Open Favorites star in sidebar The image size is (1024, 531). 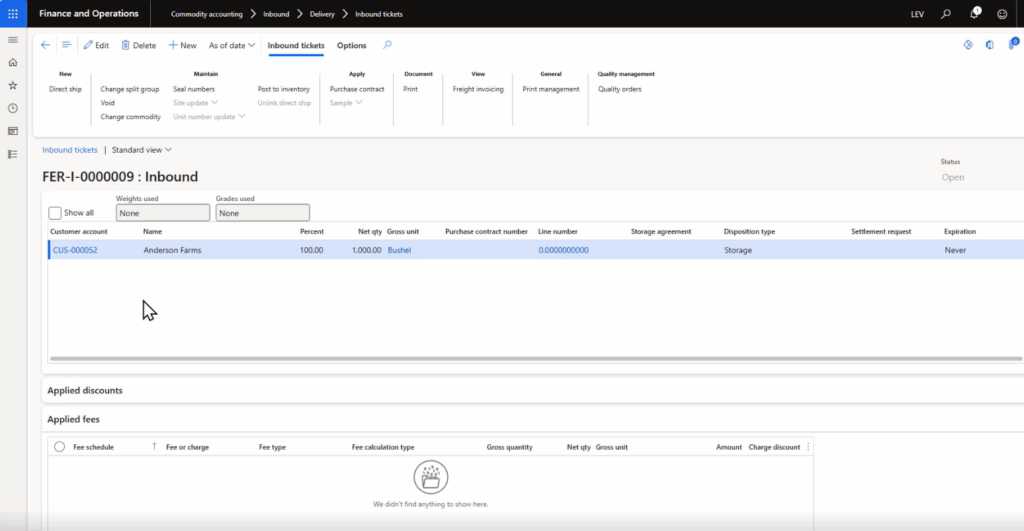point(12,86)
